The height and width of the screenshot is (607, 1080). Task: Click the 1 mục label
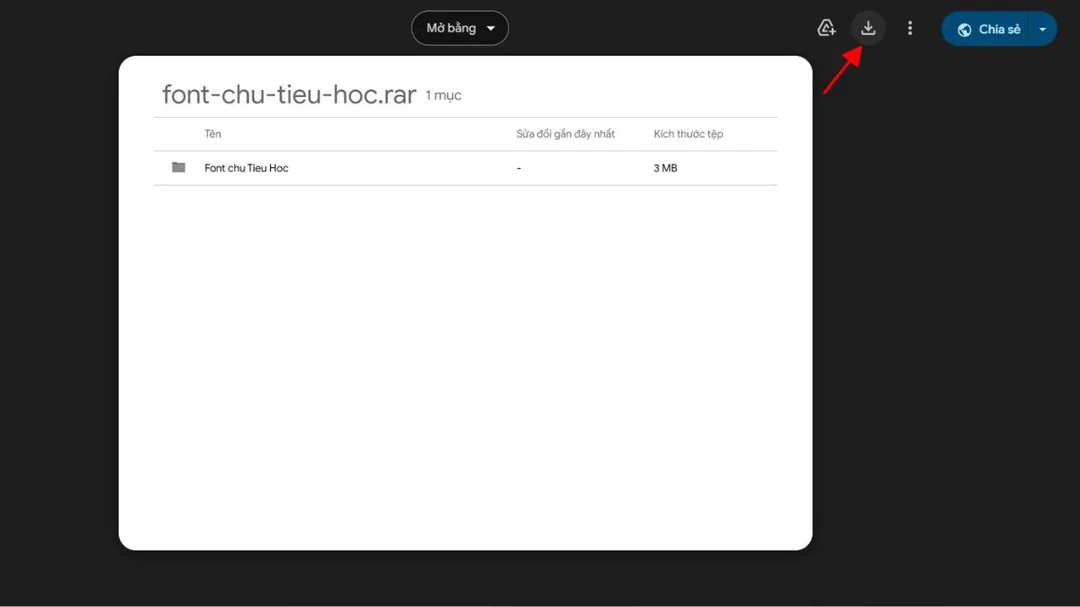click(442, 96)
